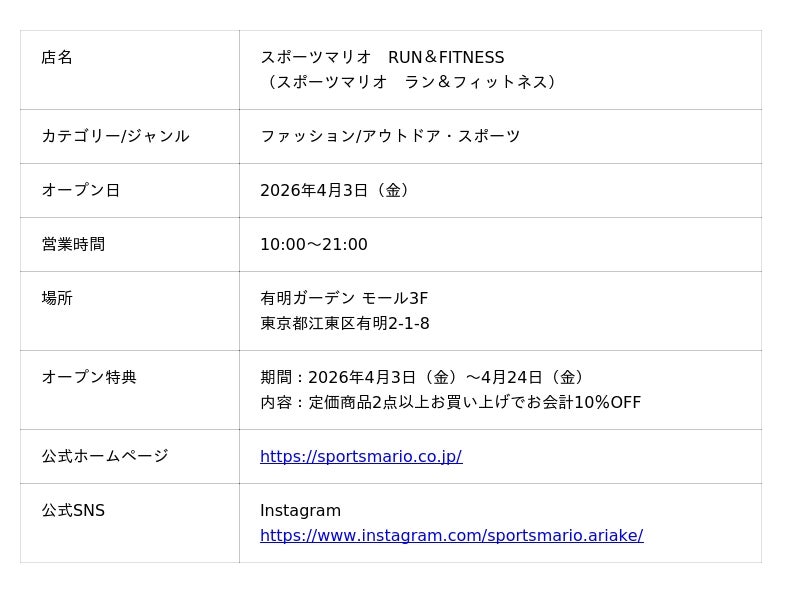Click the 営業時間 label cell
Image resolution: width=800 pixels, height=593 pixels.
[73, 244]
